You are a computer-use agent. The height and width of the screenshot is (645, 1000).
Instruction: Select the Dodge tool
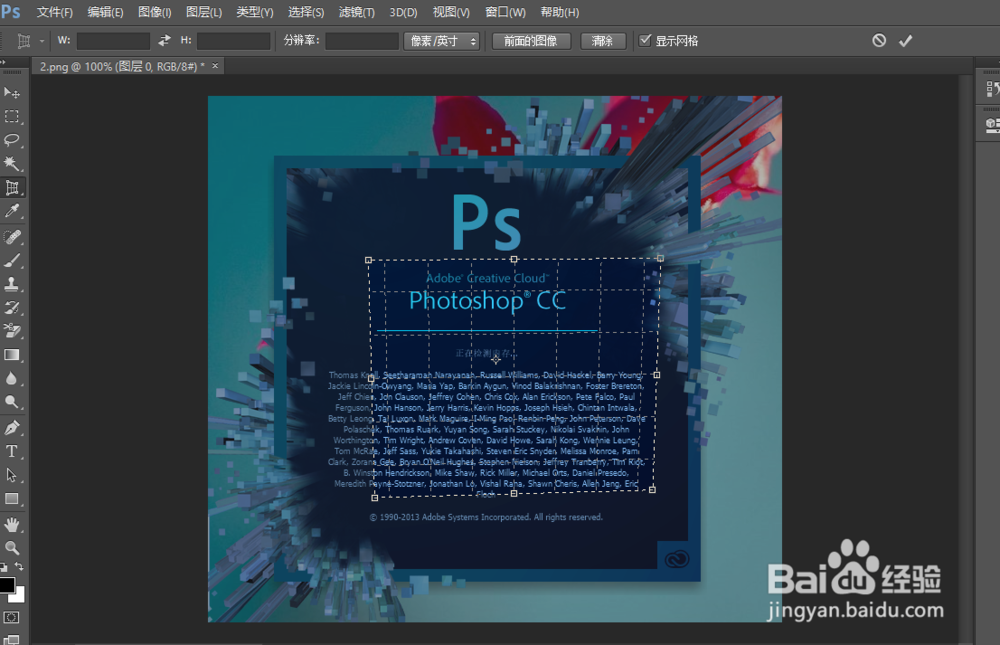(x=11, y=402)
